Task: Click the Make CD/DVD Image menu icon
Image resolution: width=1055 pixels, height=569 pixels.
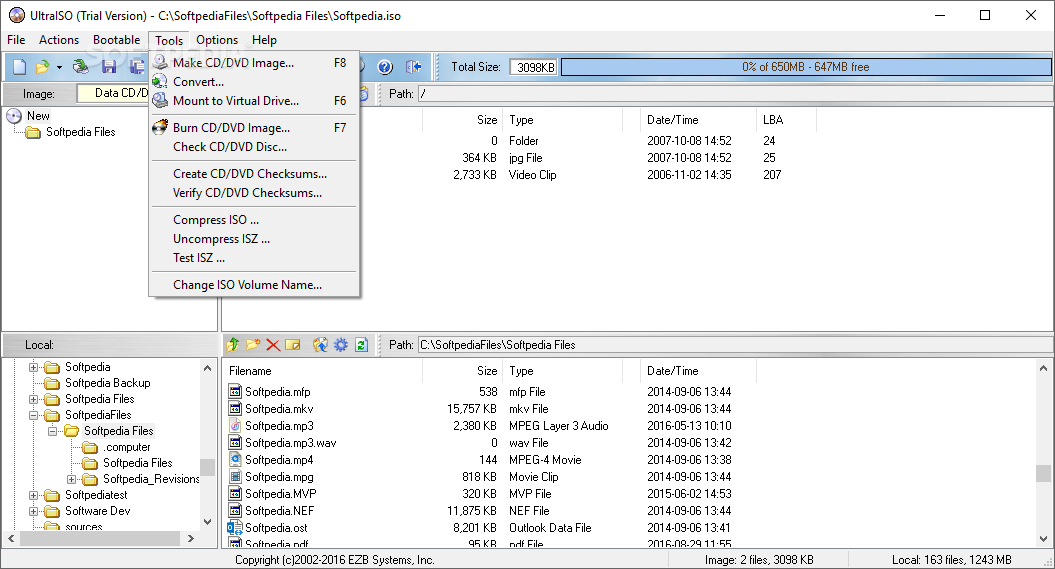Action: pyautogui.click(x=160, y=63)
